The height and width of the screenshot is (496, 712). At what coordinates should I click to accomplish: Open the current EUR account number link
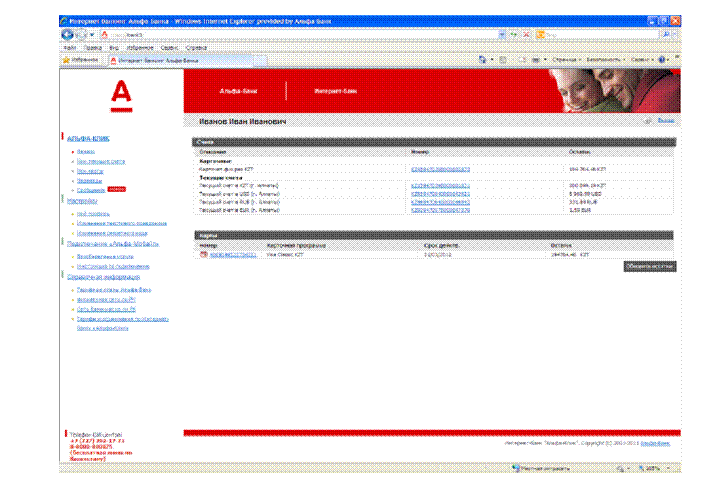point(440,210)
